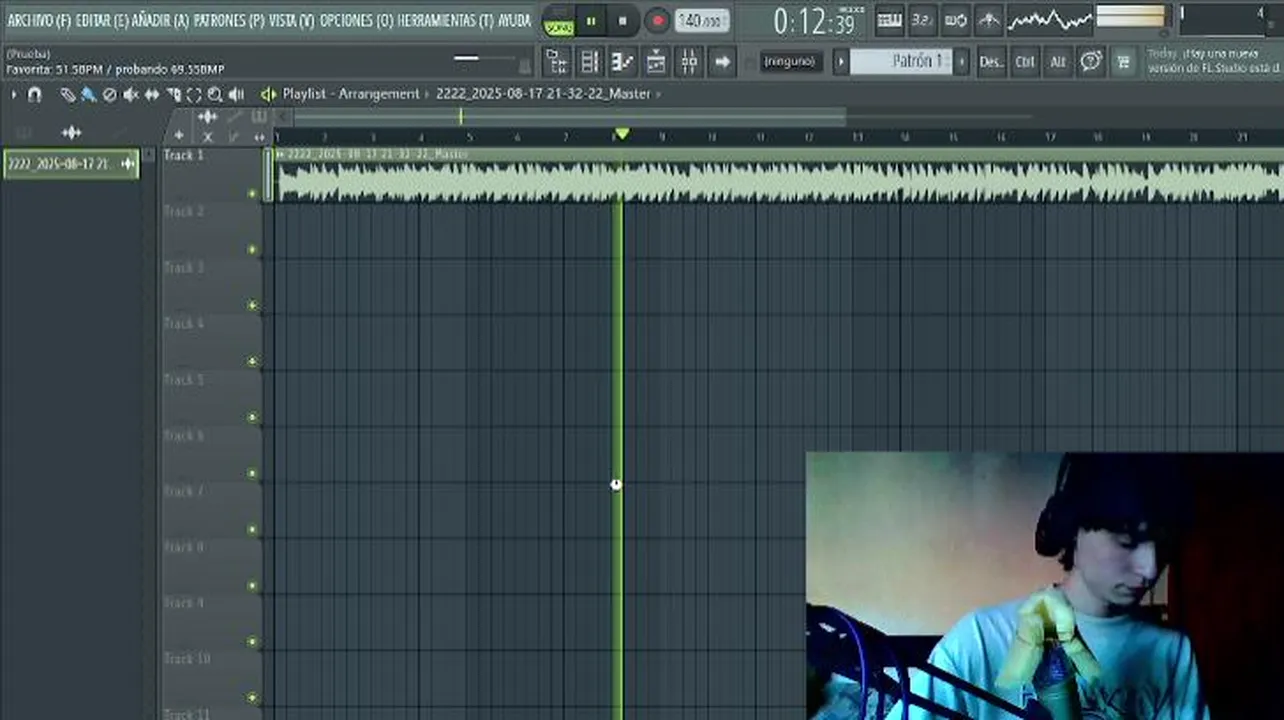Image resolution: width=1284 pixels, height=720 pixels.
Task: Open the Patrón 1 pattern selector
Action: (x=901, y=61)
